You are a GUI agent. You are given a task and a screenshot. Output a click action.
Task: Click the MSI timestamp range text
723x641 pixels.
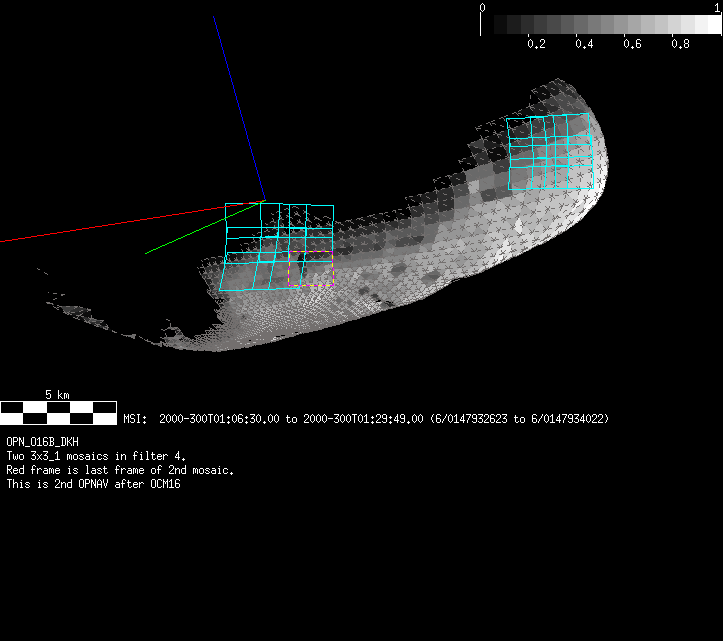pos(365,419)
